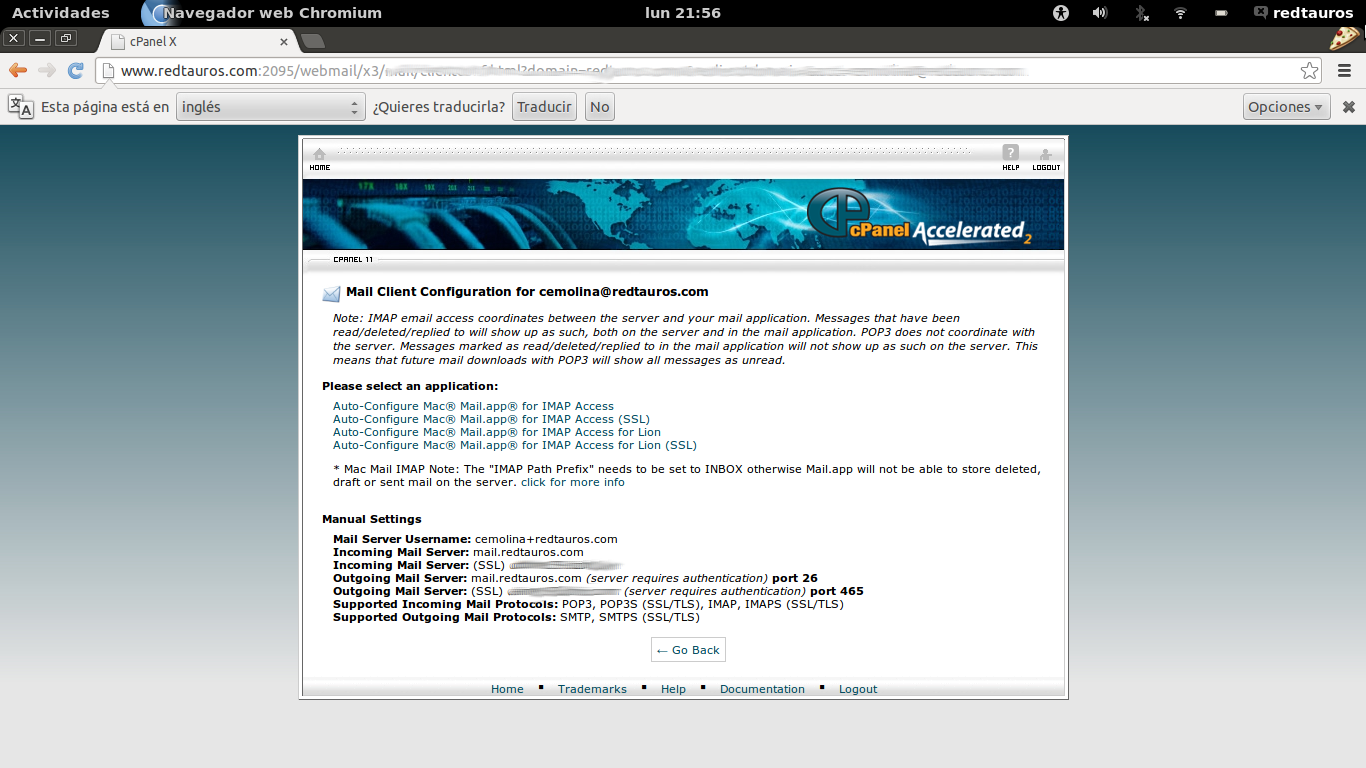The width and height of the screenshot is (1366, 768).
Task: Open the Wi-Fi network icon
Action: pyautogui.click(x=1180, y=13)
